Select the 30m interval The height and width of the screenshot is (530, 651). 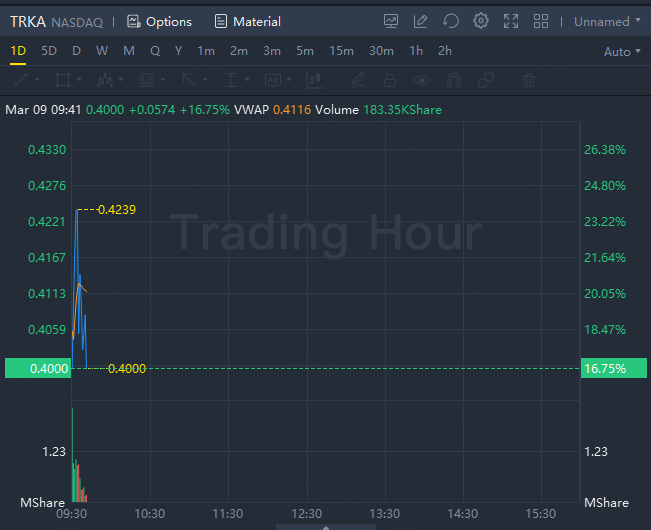tap(381, 51)
